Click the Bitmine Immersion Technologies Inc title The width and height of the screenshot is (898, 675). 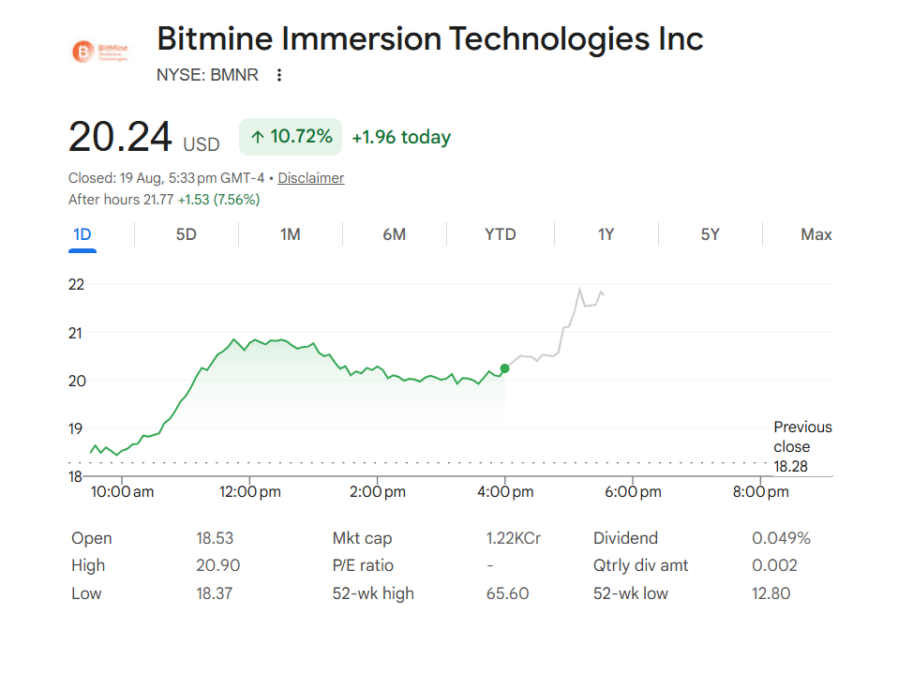pos(430,39)
